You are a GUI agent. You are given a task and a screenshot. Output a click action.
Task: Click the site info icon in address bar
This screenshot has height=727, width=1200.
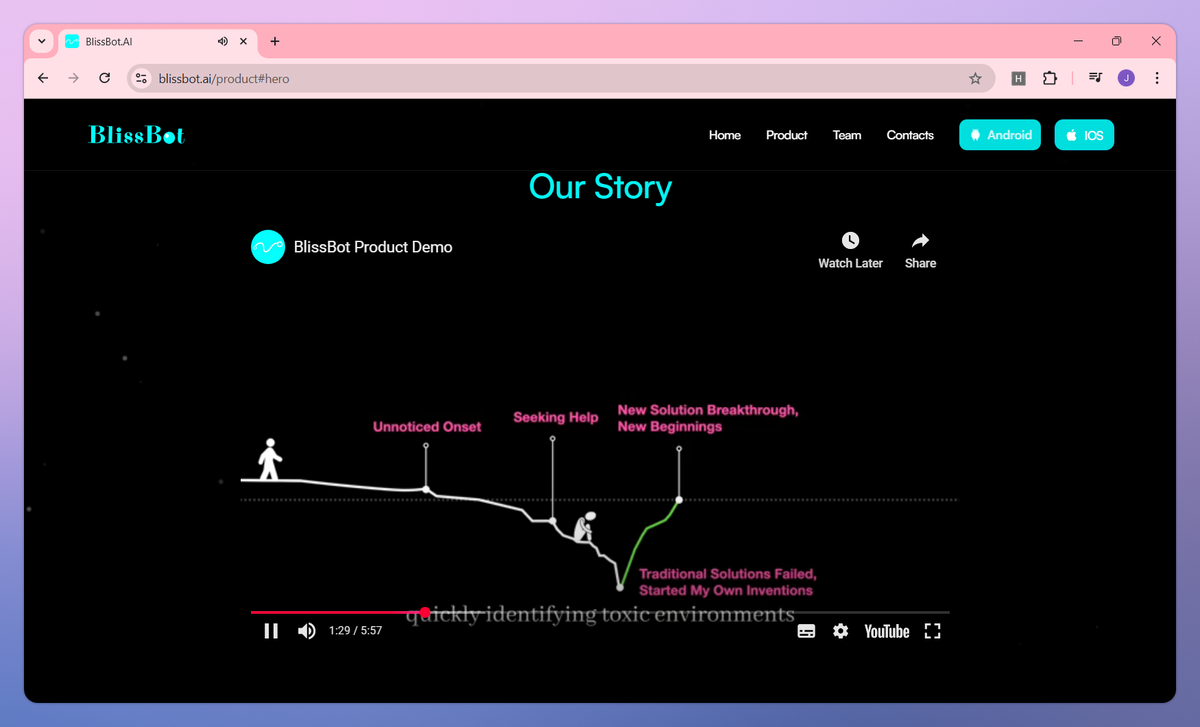(141, 78)
